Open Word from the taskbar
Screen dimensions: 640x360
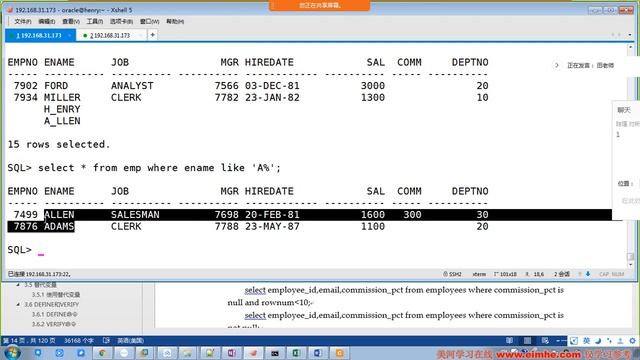pos(318,353)
